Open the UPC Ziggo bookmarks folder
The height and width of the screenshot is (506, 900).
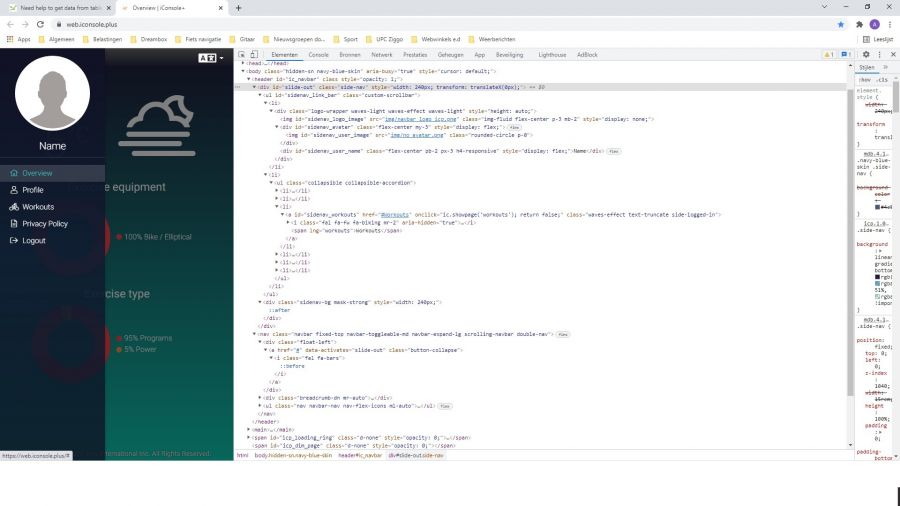coord(385,39)
